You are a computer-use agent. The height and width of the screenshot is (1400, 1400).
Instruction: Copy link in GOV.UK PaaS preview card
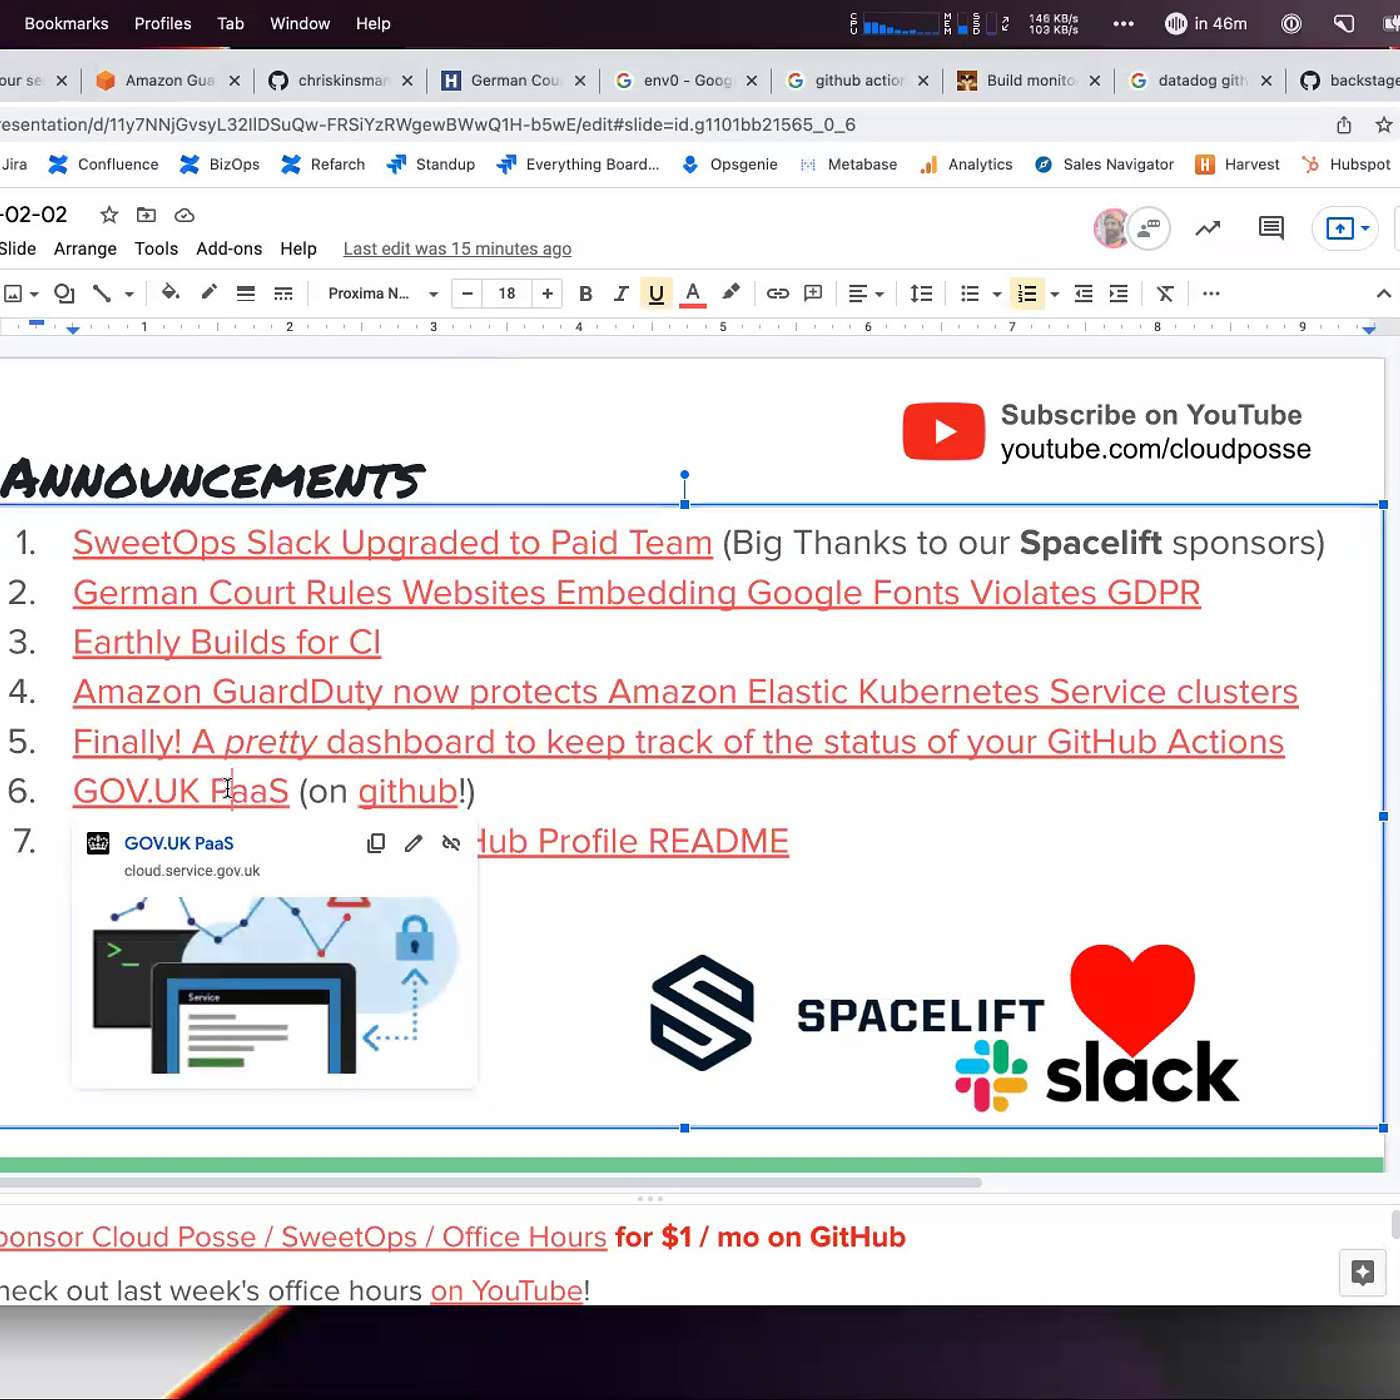click(x=376, y=843)
